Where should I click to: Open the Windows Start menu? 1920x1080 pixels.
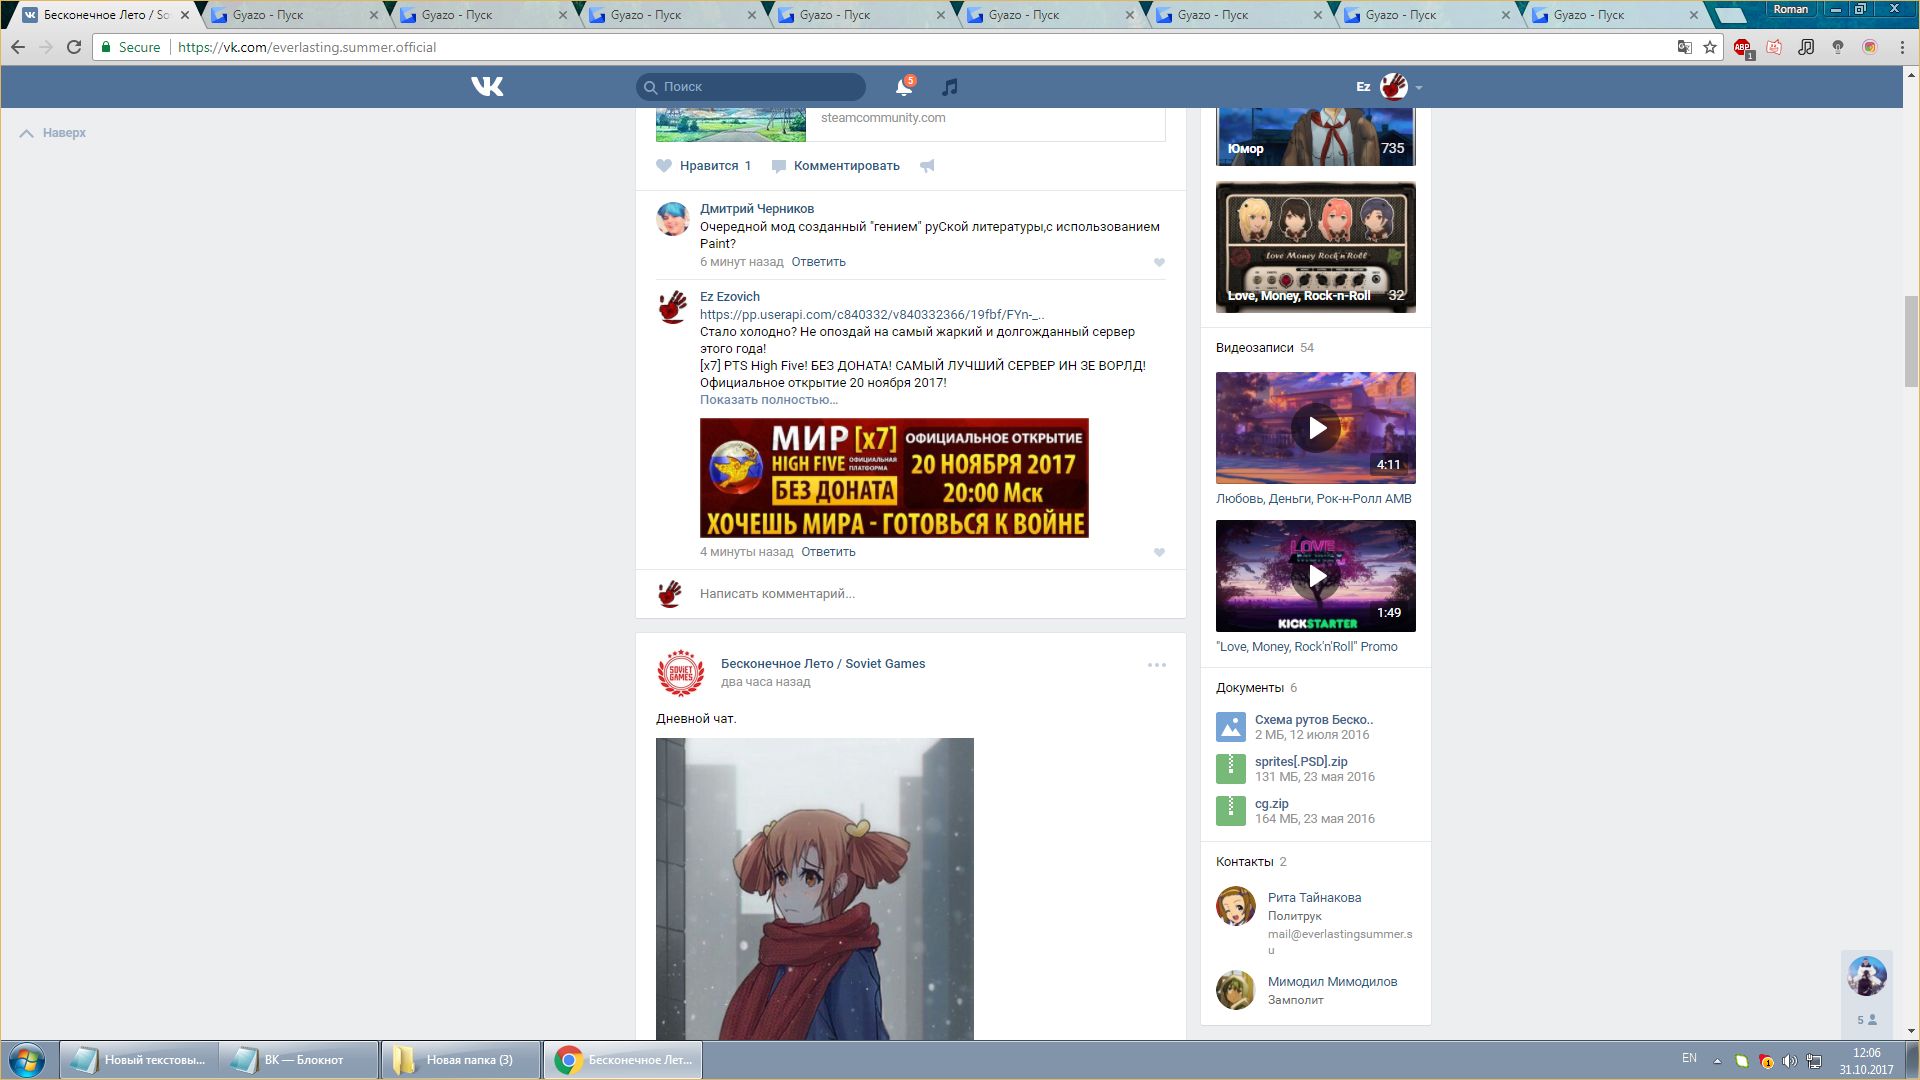tap(27, 1059)
